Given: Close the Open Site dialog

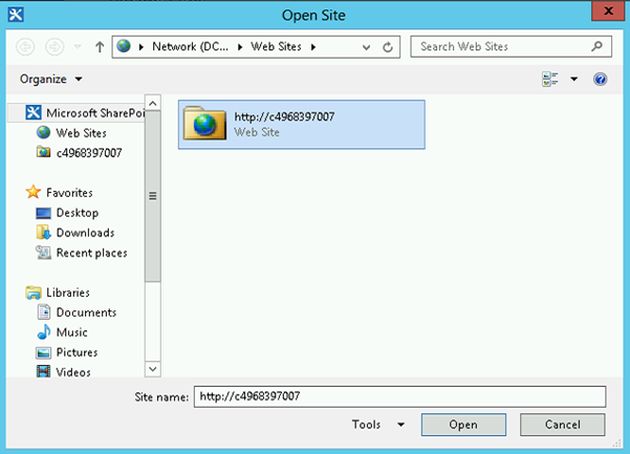Looking at the screenshot, I should (608, 11).
